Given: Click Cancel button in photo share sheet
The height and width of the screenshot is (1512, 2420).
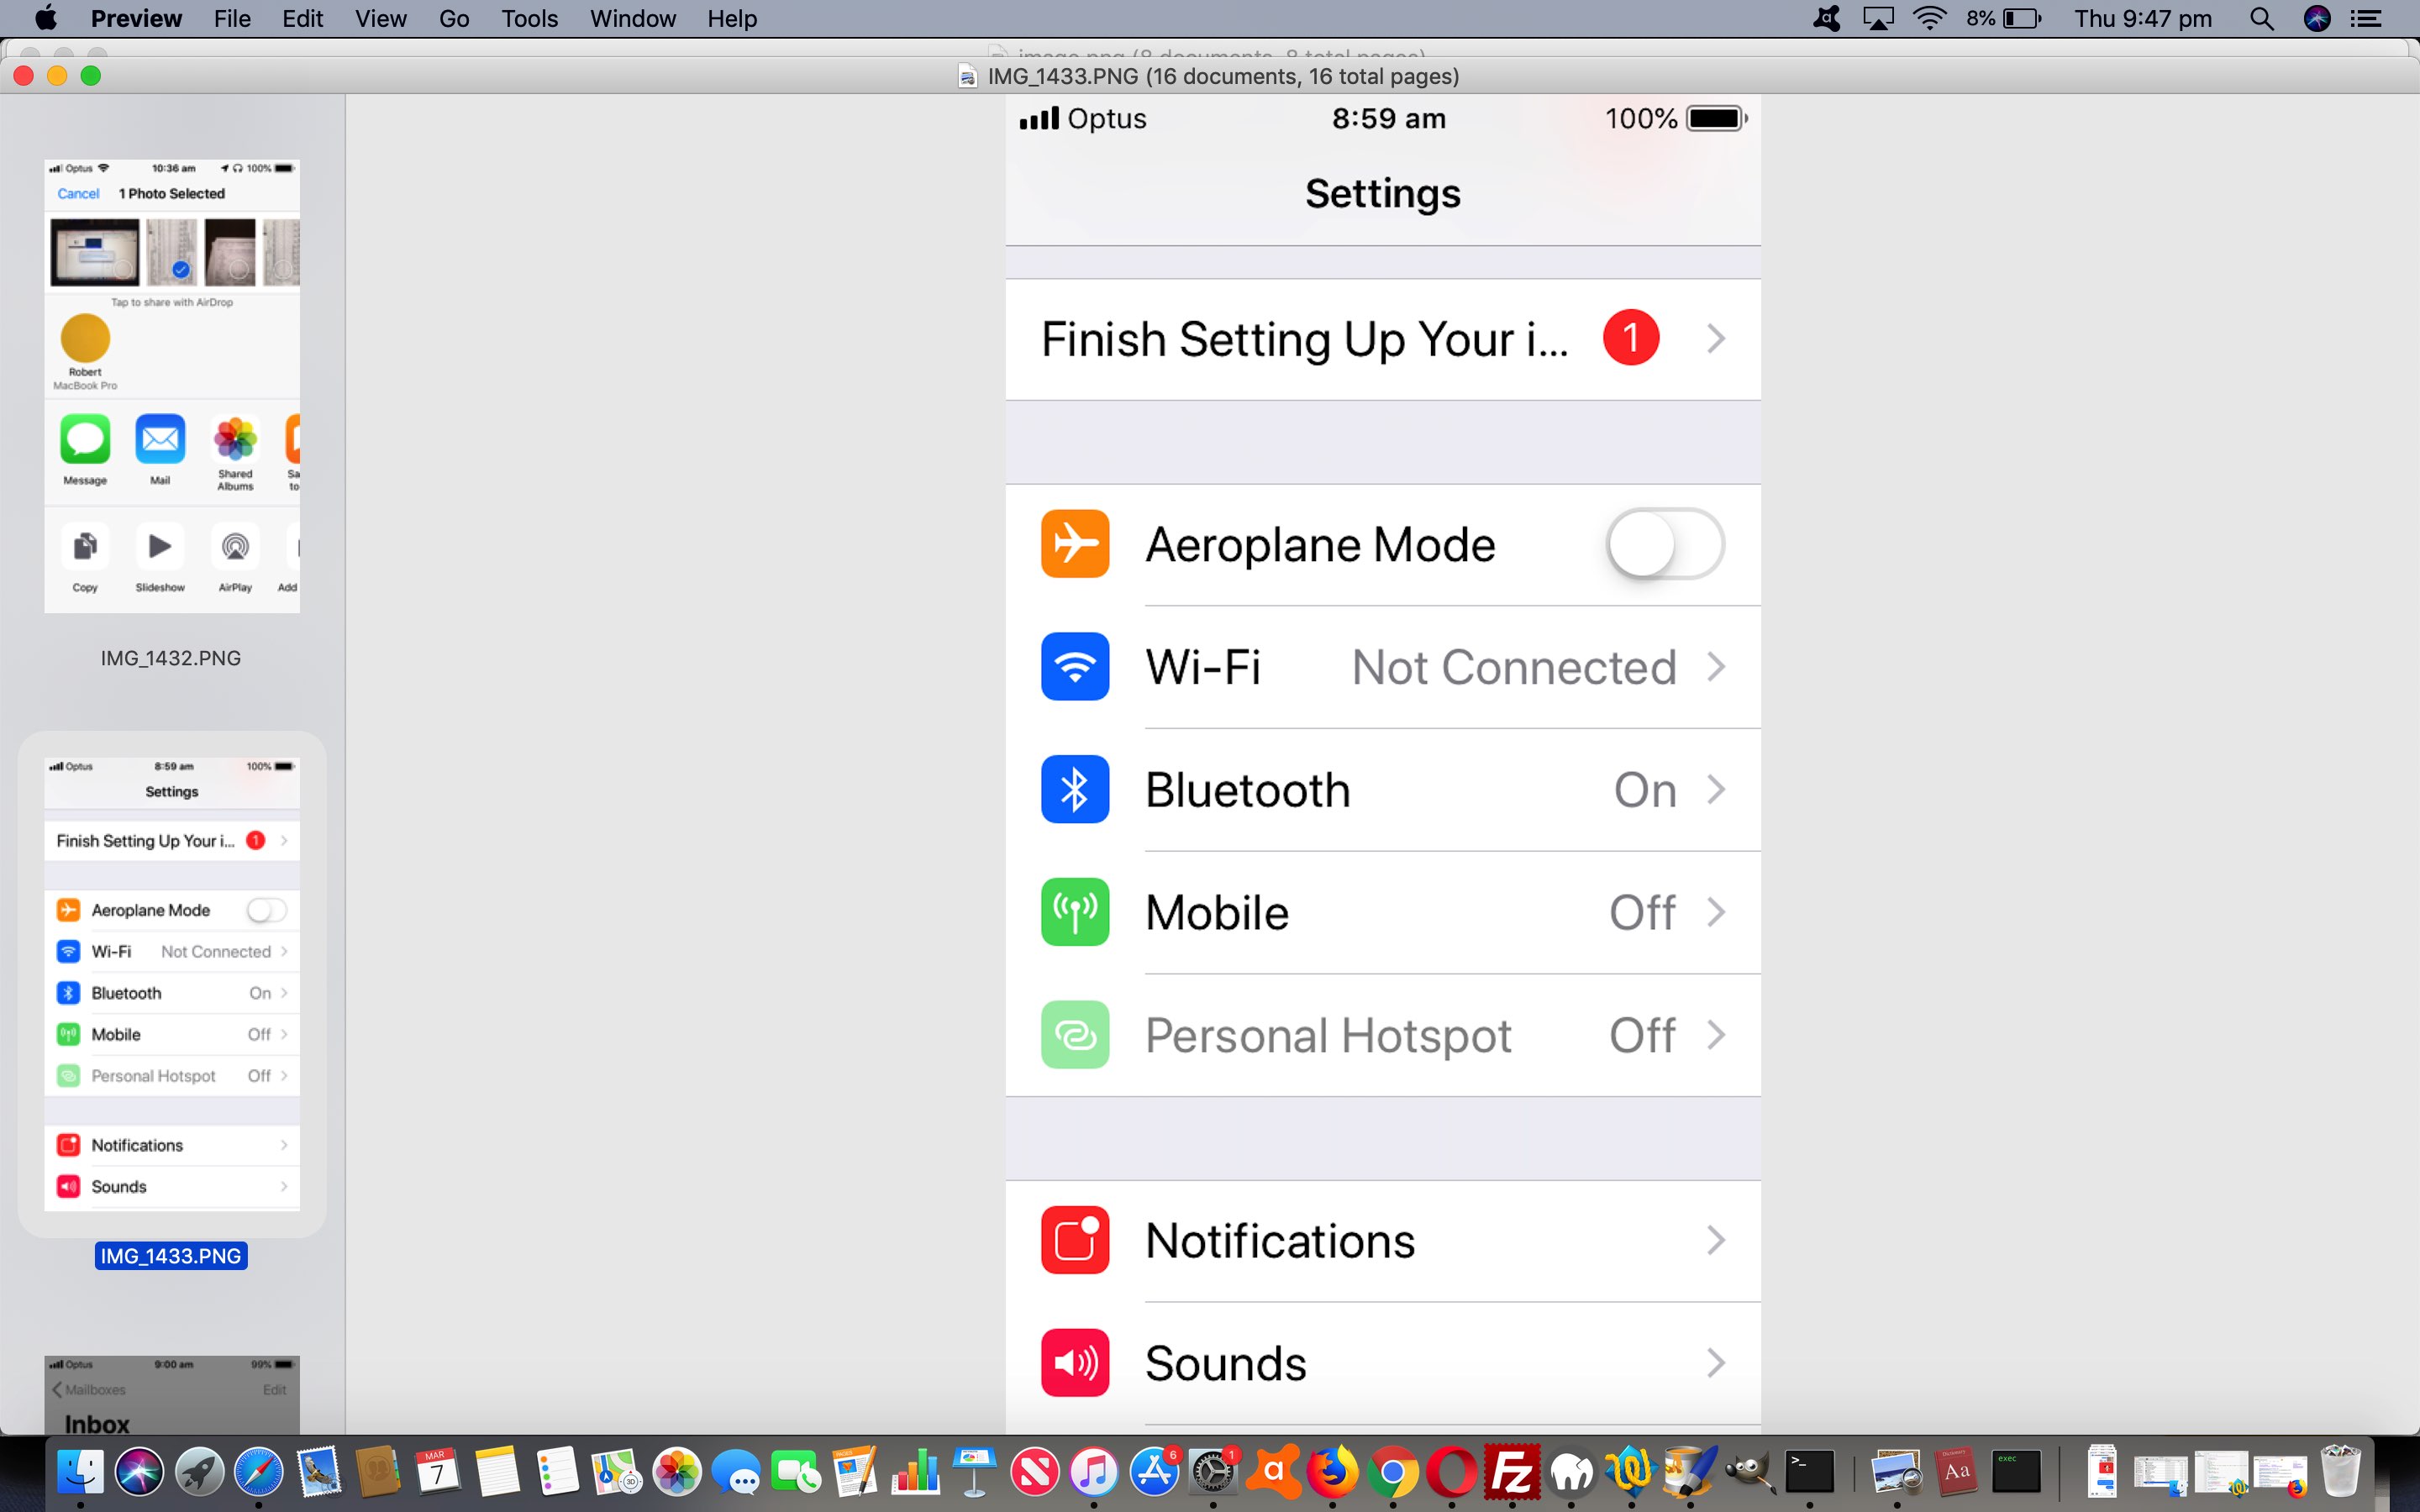Looking at the screenshot, I should [x=76, y=192].
